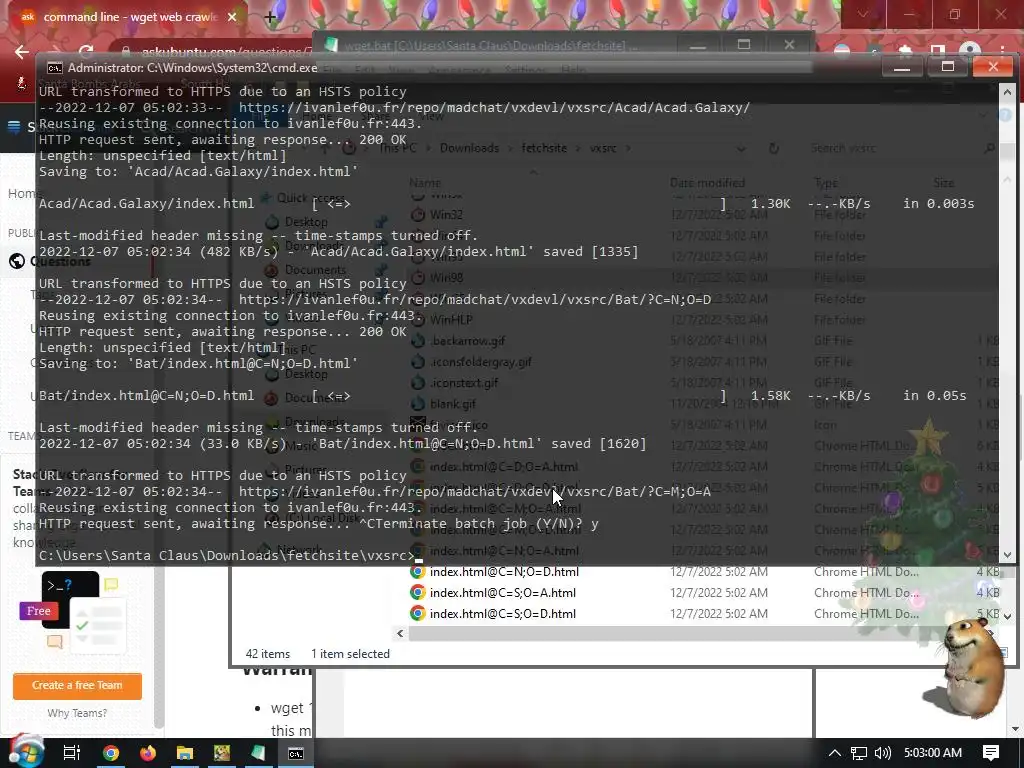Viewport: 1024px width, 768px height.
Task: Click the Free badge on Teams promo
Action: [39, 611]
